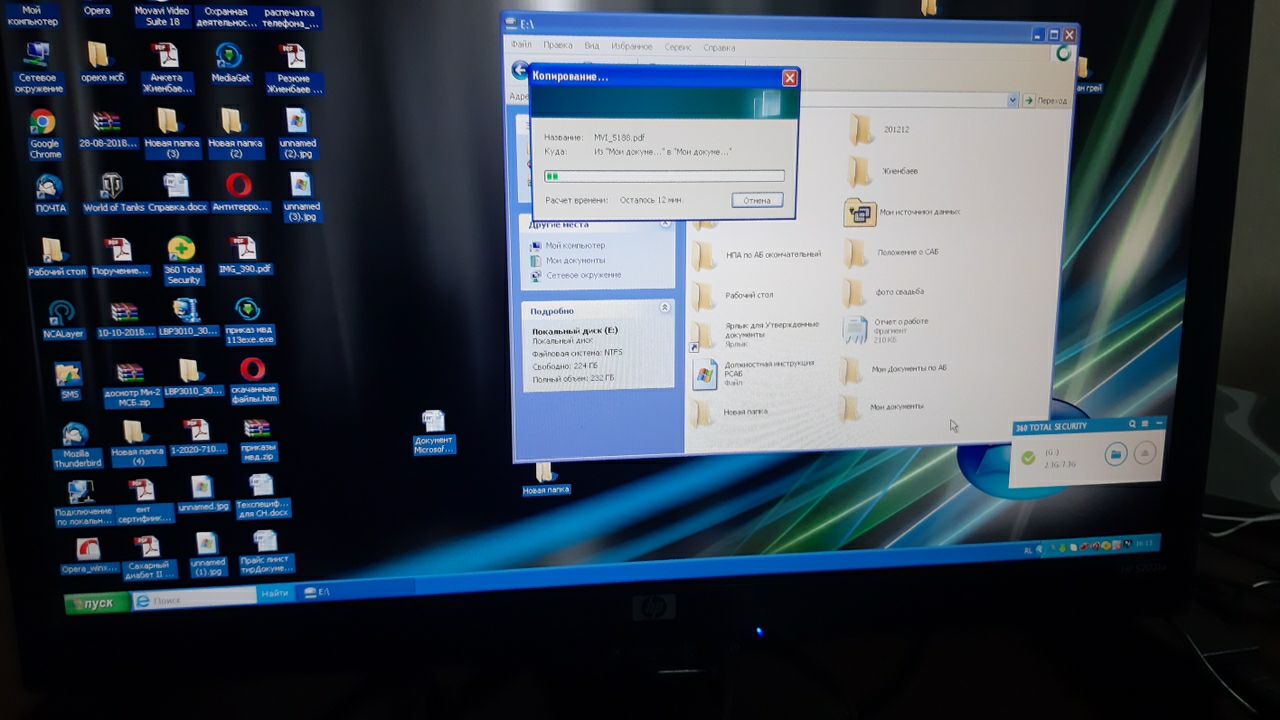Click the RL language indicator in tray
The height and width of the screenshot is (720, 1280).
(1028, 550)
